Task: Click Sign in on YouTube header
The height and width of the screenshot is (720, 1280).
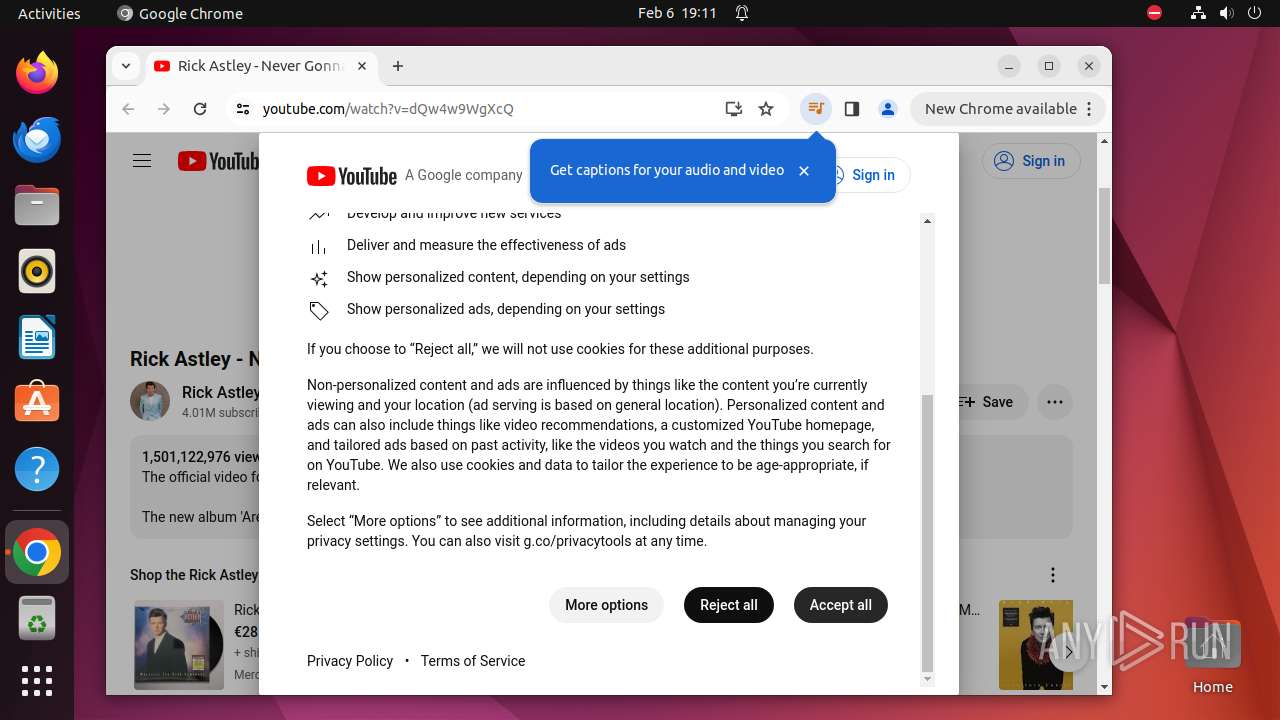Action: (1031, 161)
